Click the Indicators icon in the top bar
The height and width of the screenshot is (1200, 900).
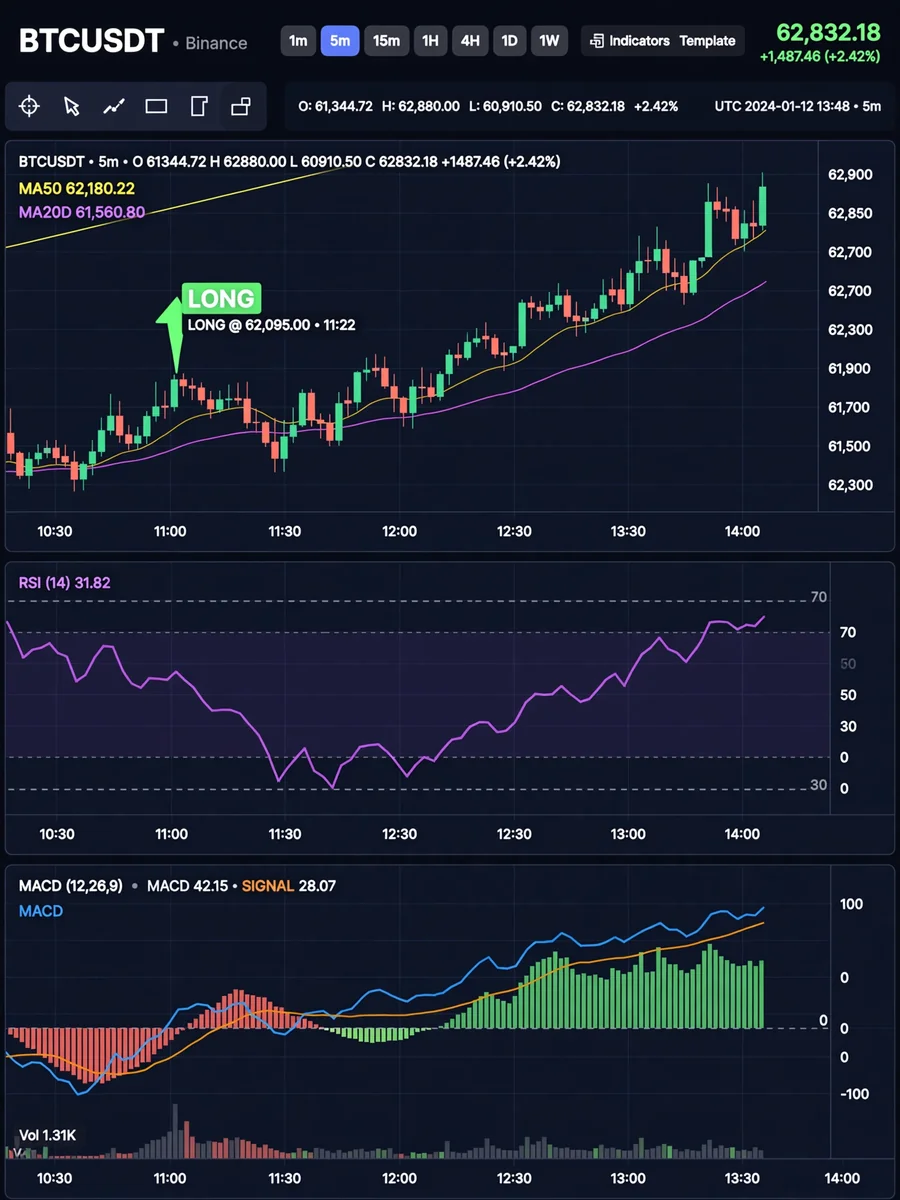pos(597,41)
